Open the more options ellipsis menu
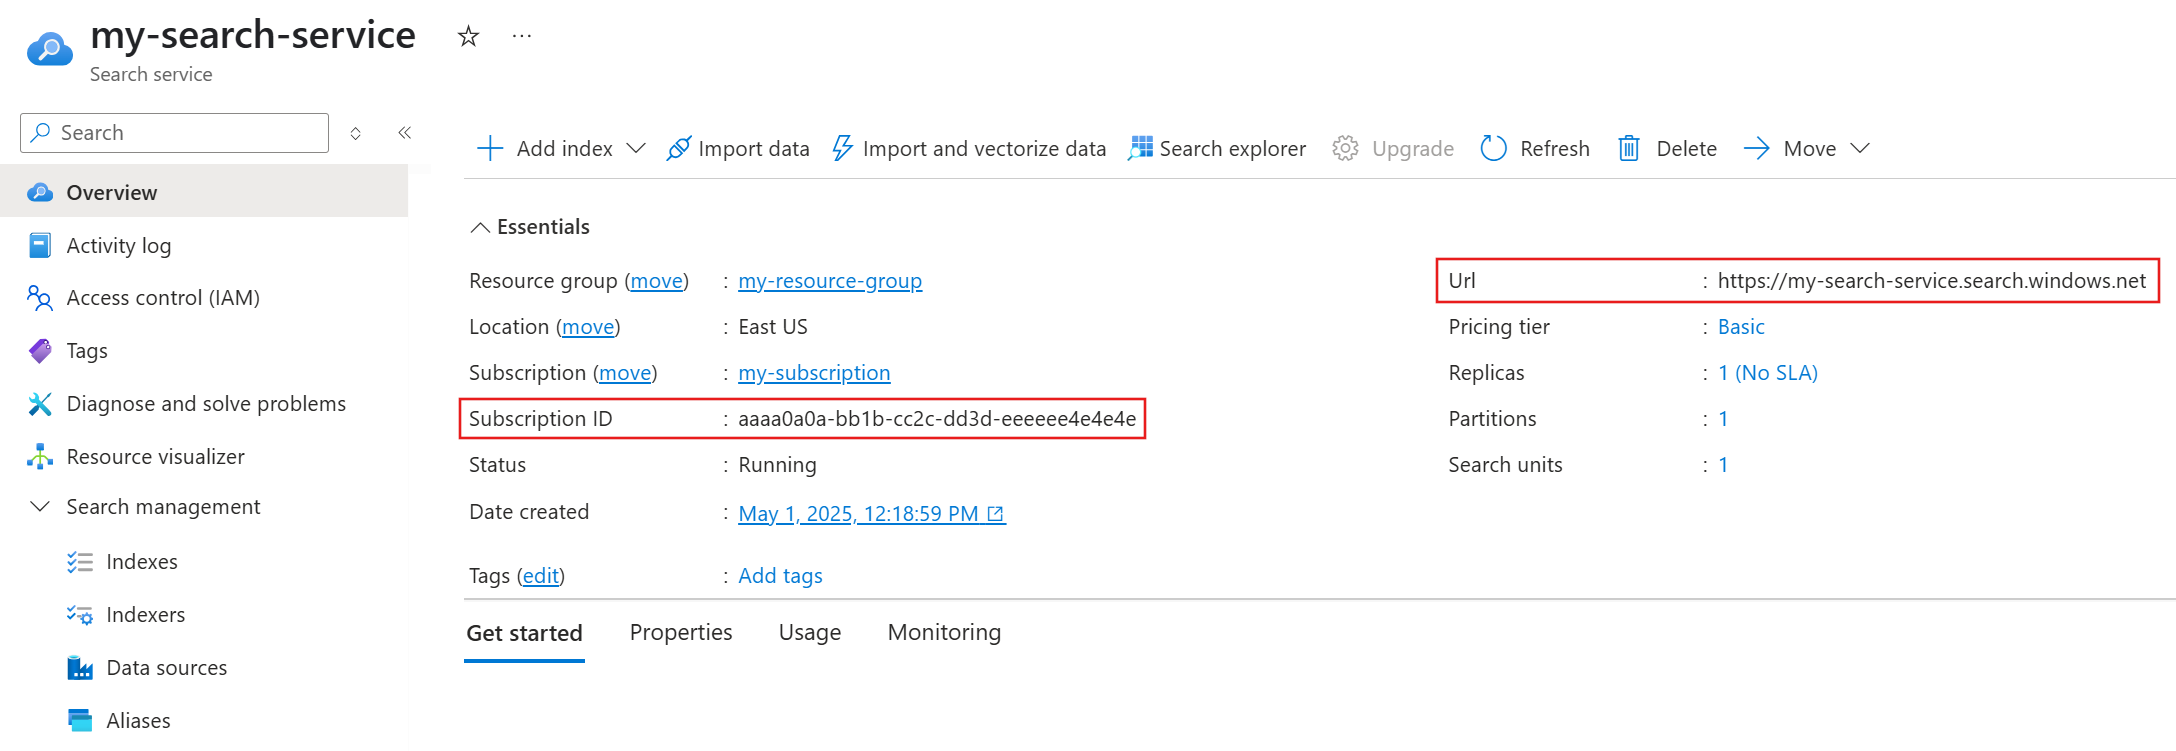The width and height of the screenshot is (2176, 751). click(x=521, y=37)
